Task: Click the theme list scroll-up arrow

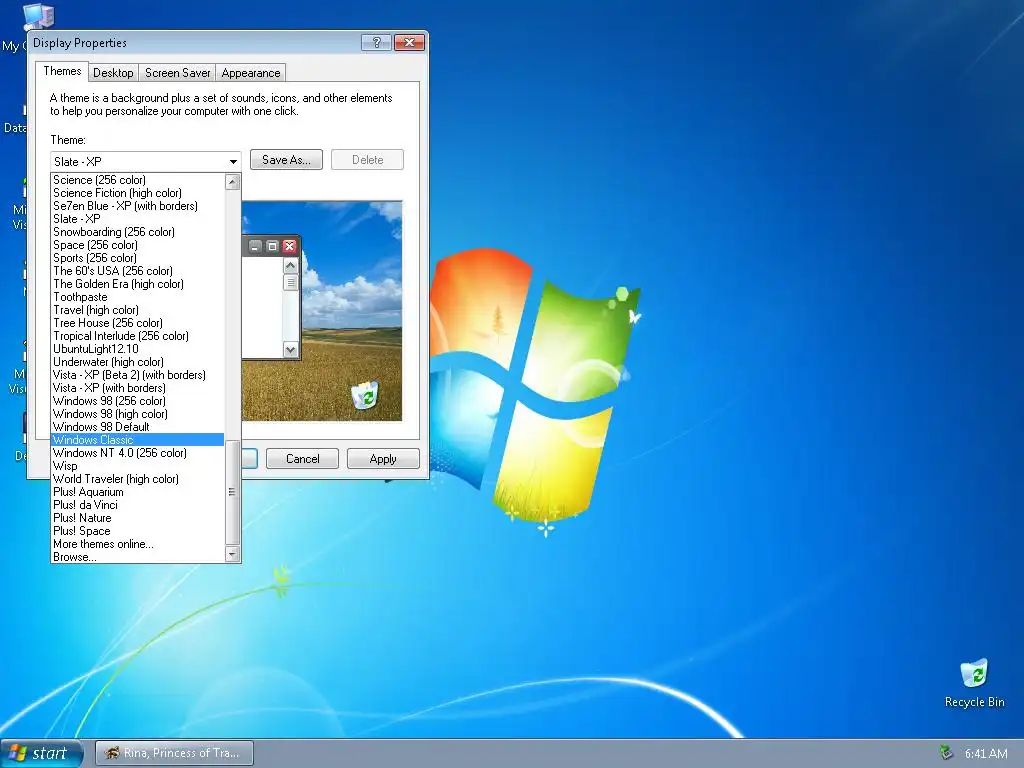Action: point(232,182)
